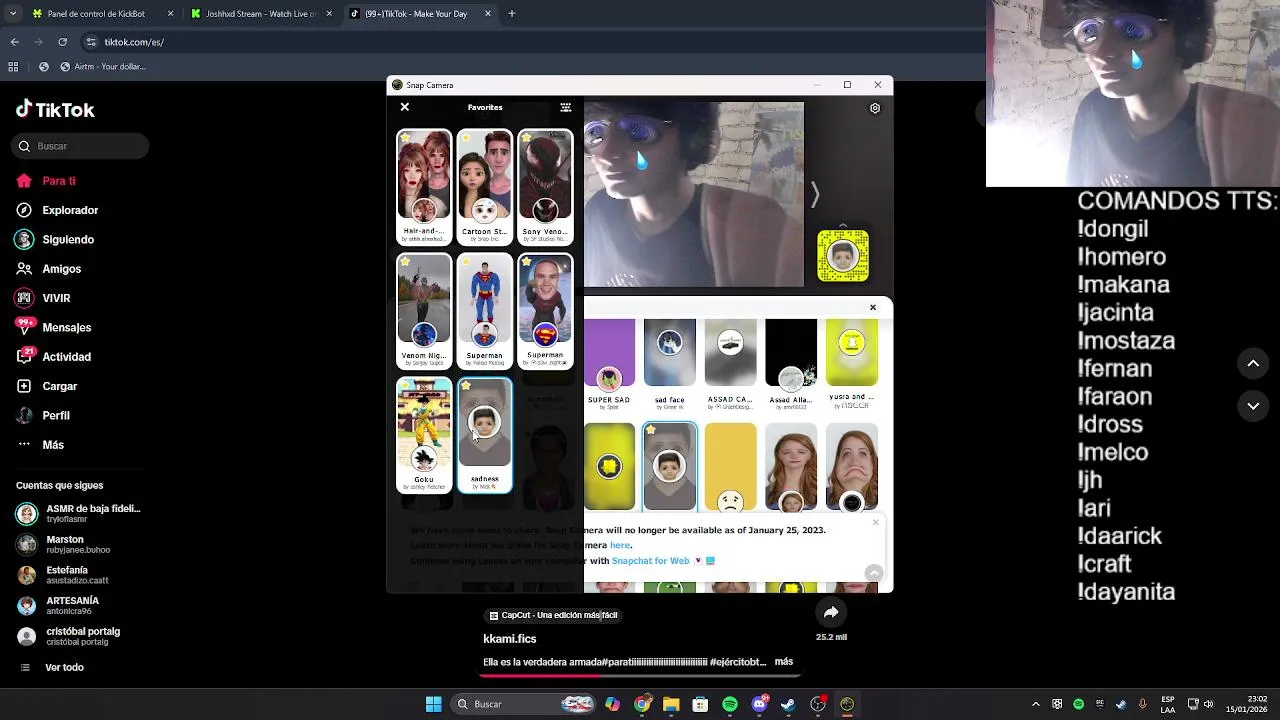Image resolution: width=1280 pixels, height=720 pixels.
Task: Select the Goku favorite lens
Action: coord(424,435)
